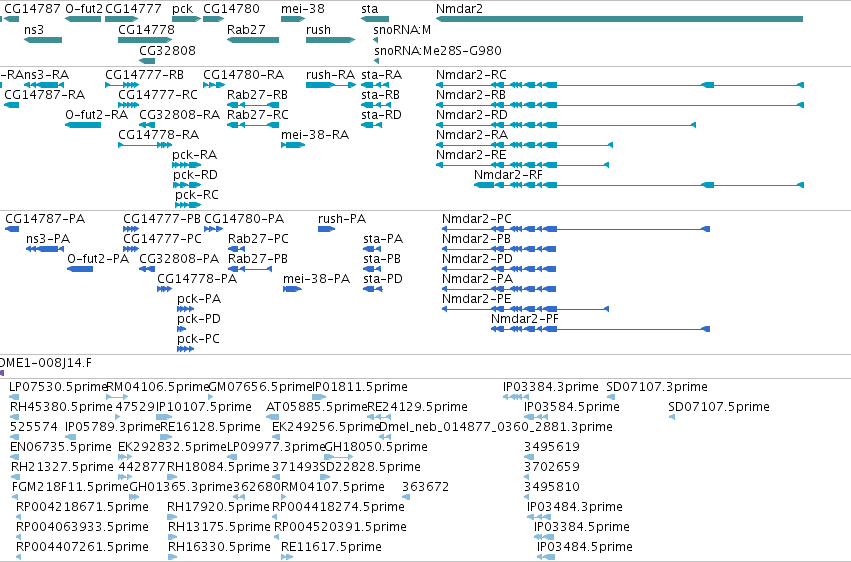Click the ns3 gene label
Viewport: 851px width, 562px height.
(x=34, y=29)
